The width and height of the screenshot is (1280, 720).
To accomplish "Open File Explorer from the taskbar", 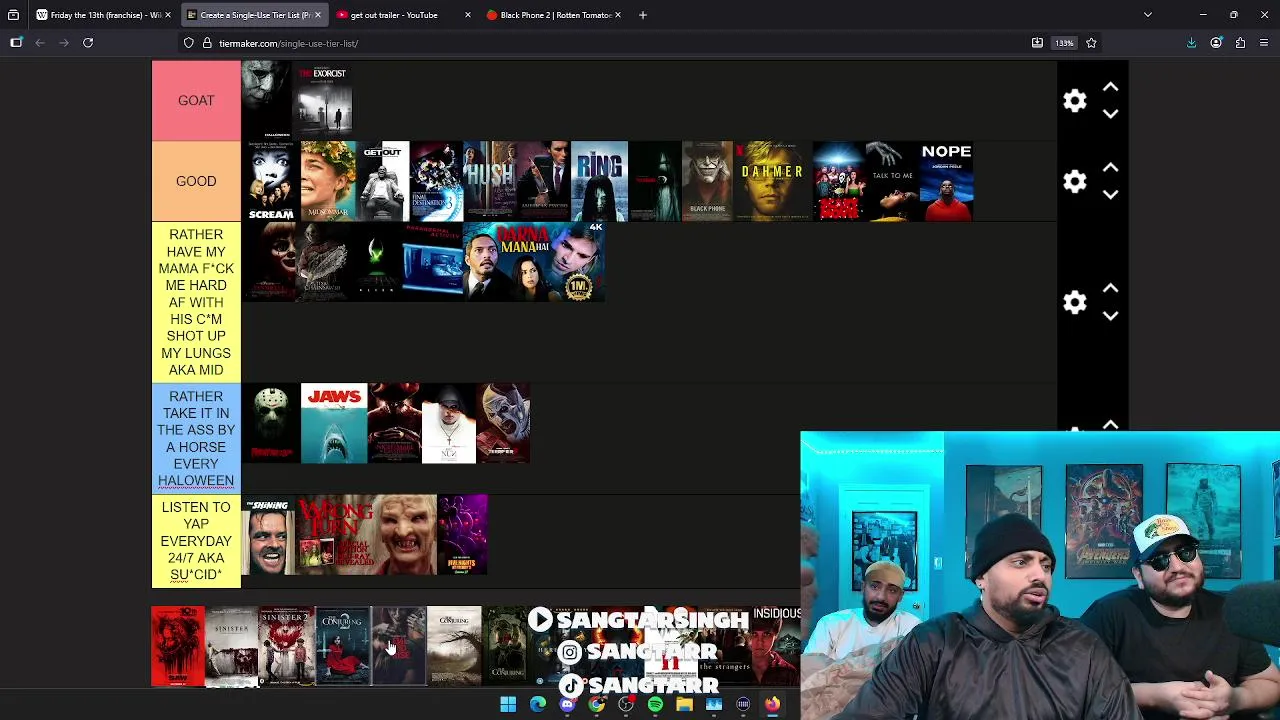I will tap(684, 704).
